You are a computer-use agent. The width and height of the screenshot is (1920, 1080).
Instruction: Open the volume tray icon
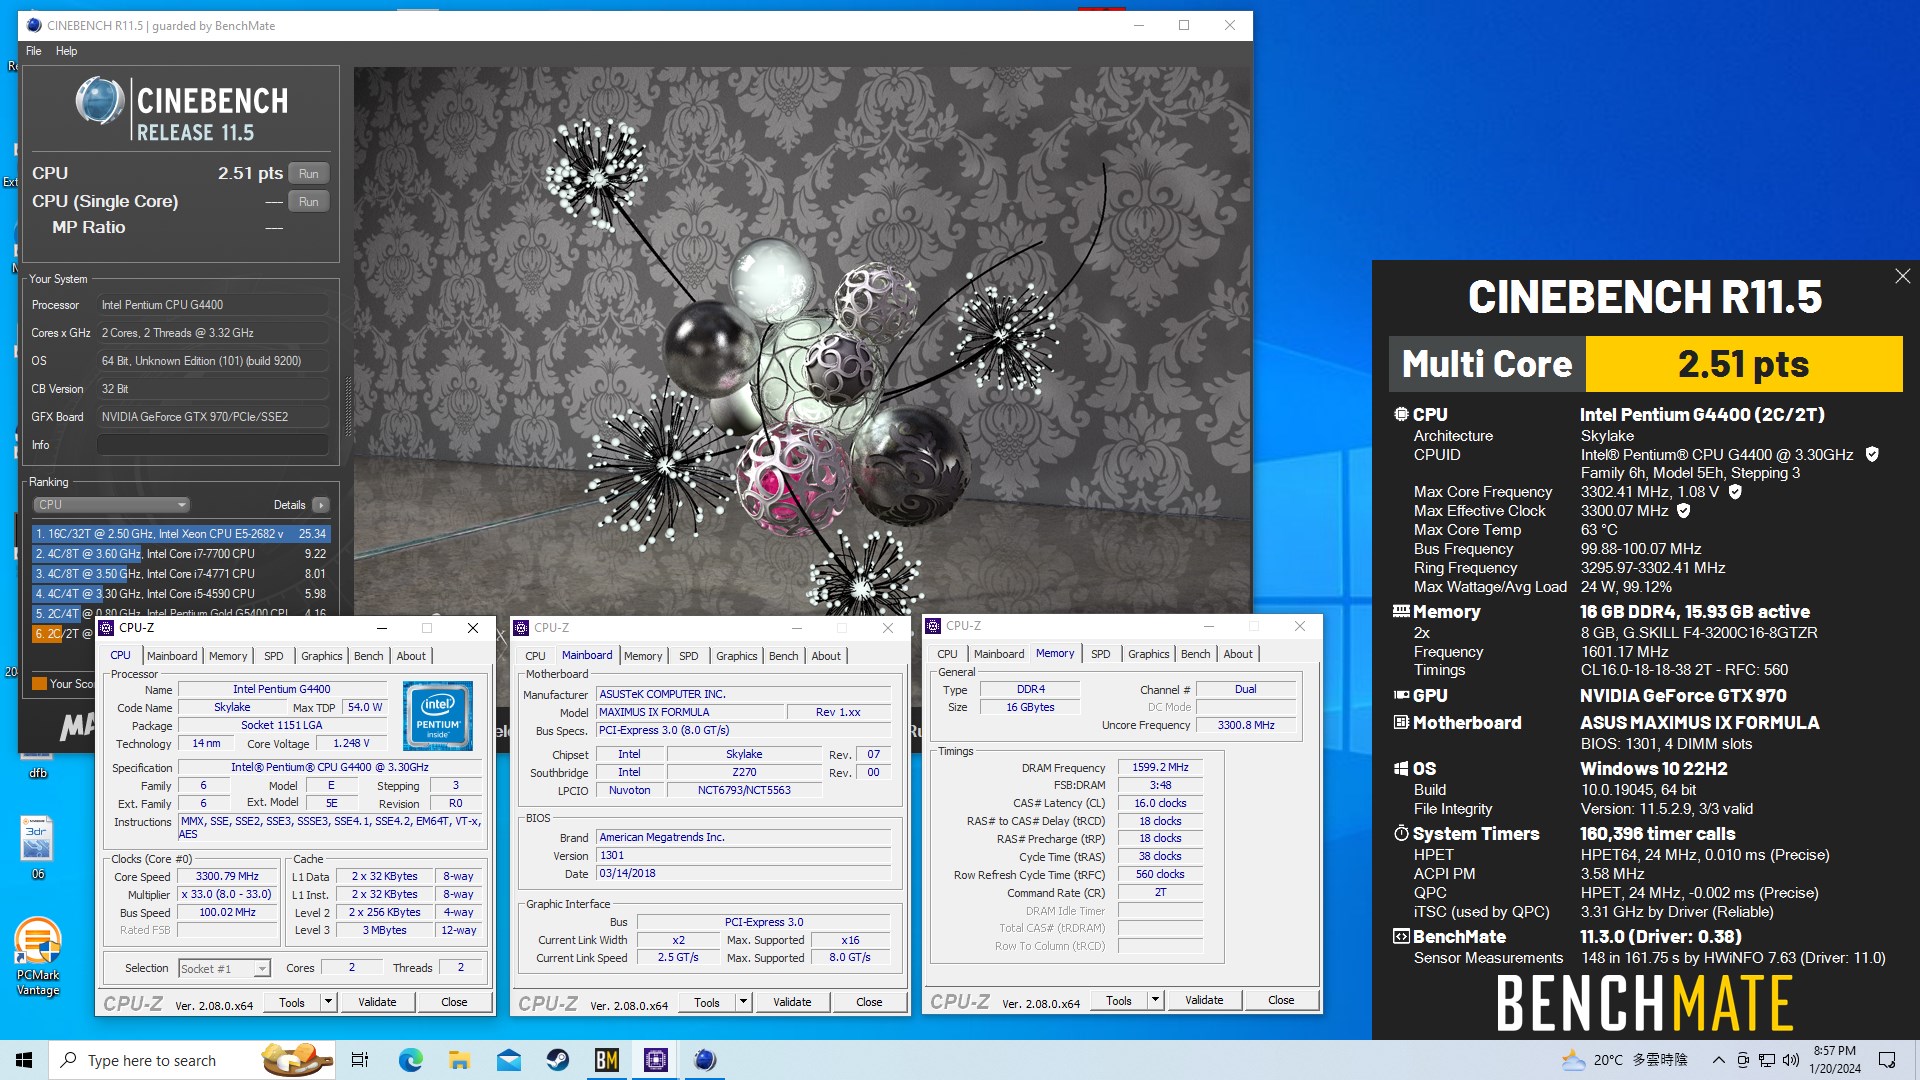(1790, 1060)
